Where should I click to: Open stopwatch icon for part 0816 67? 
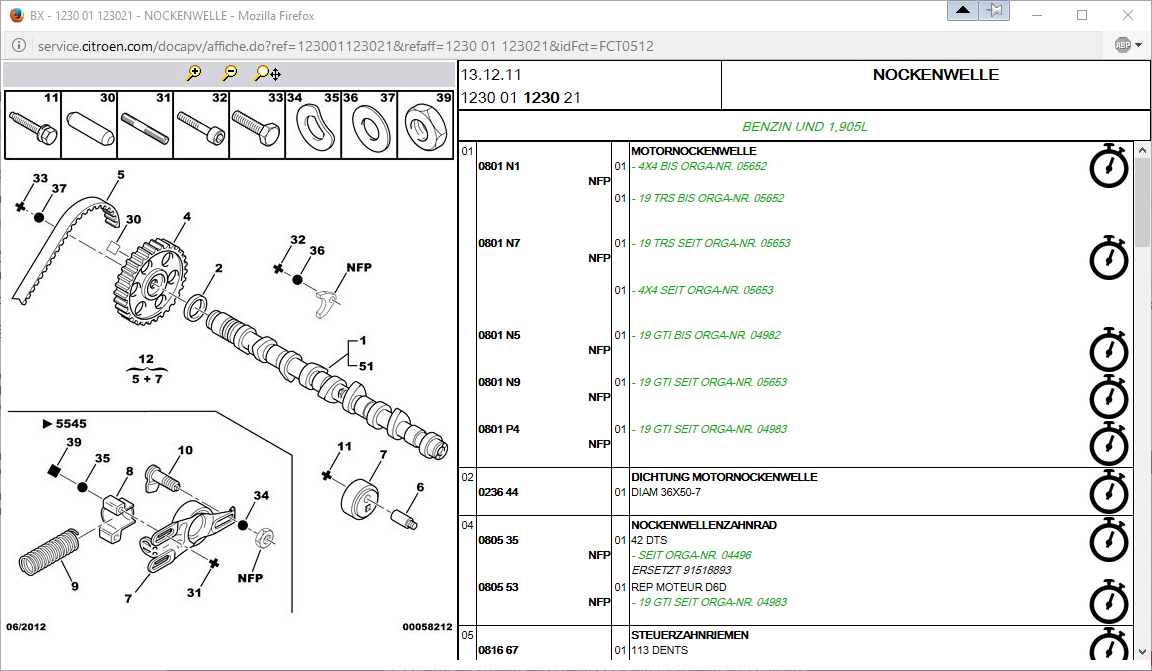pos(1109,644)
